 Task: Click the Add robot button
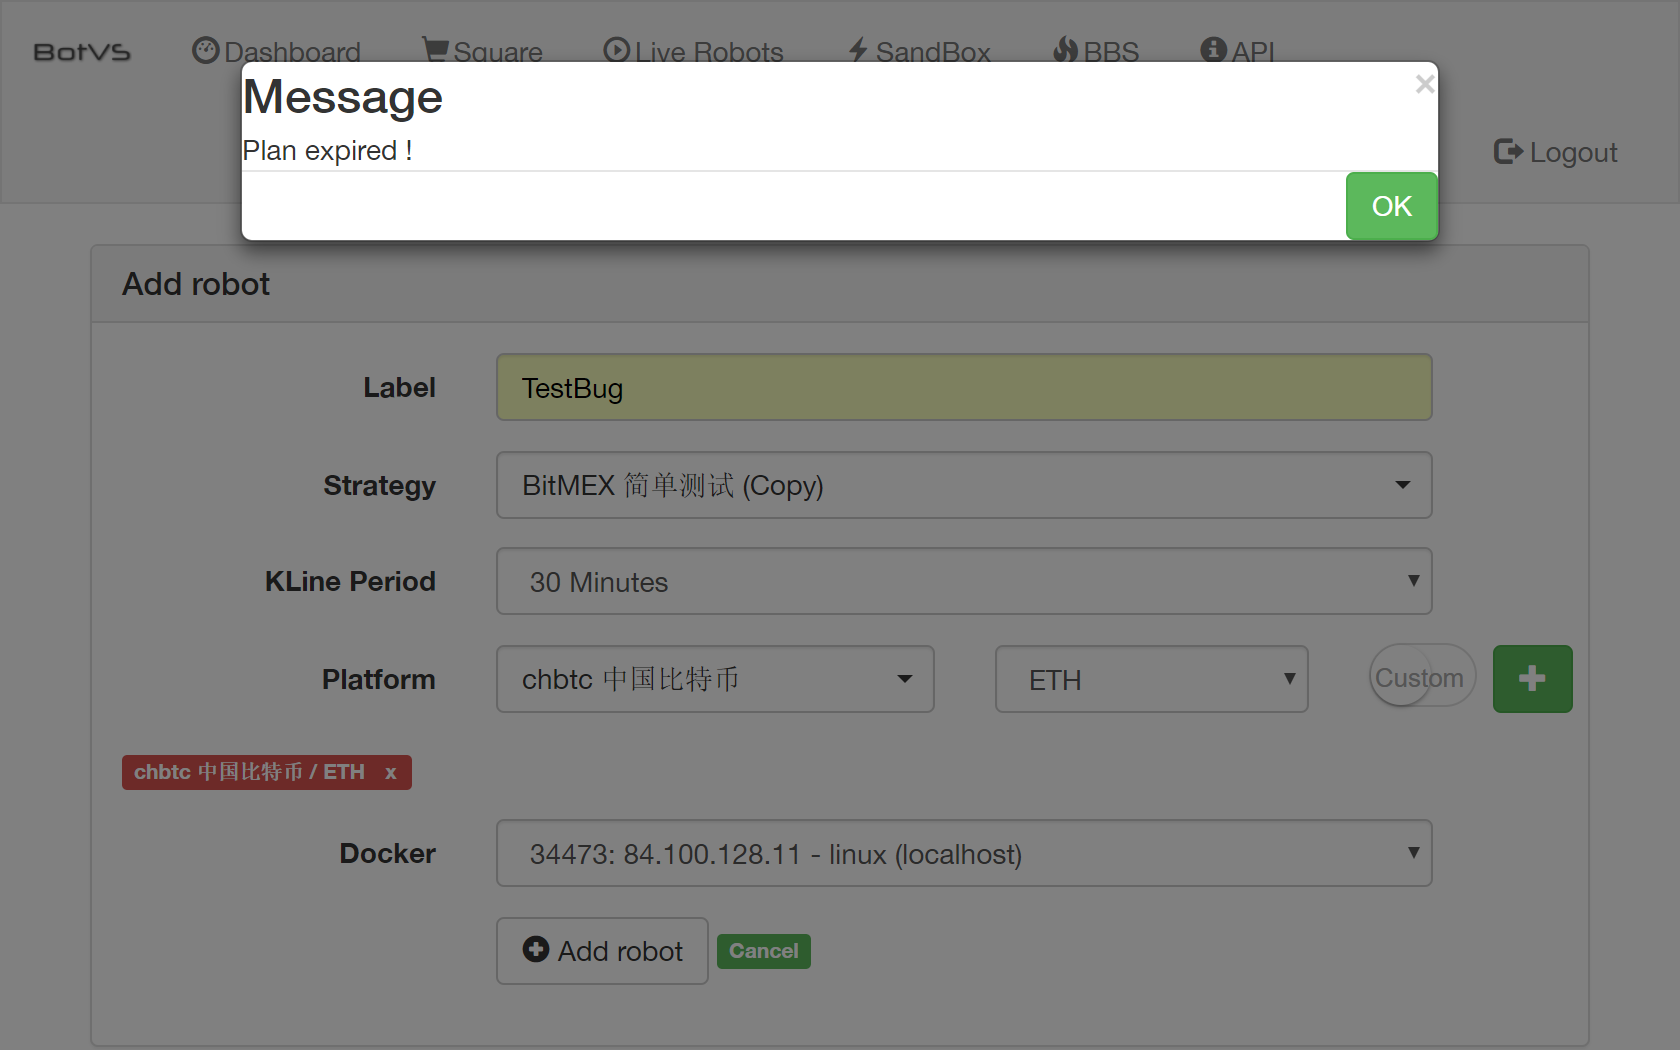(602, 951)
